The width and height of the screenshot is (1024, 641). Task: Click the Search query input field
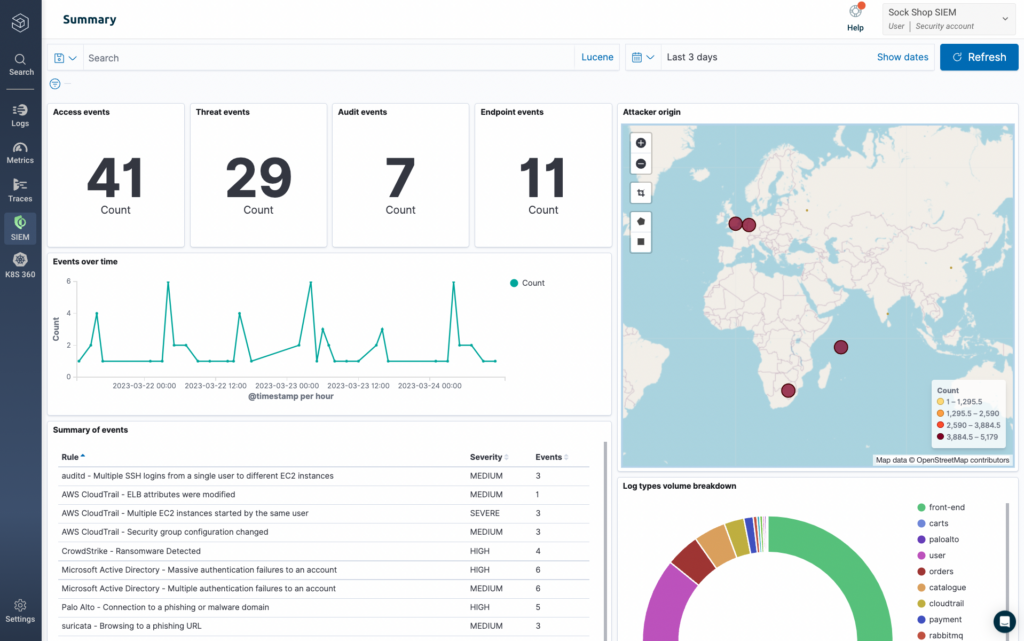(x=328, y=58)
